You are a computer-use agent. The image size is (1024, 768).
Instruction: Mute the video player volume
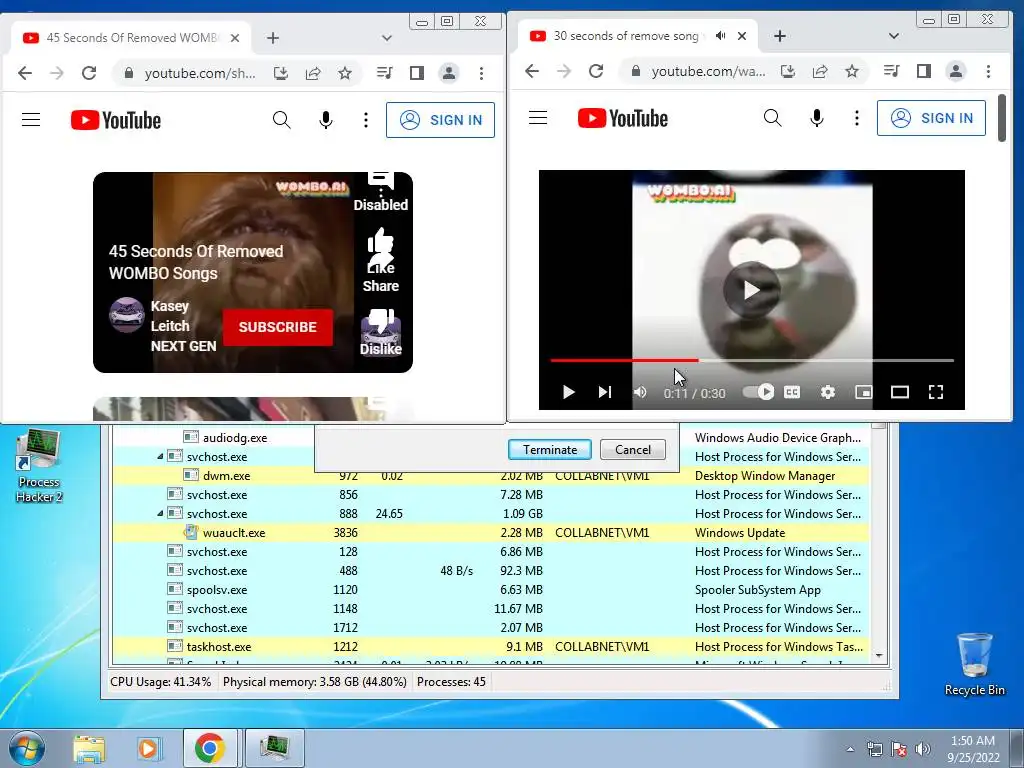640,392
